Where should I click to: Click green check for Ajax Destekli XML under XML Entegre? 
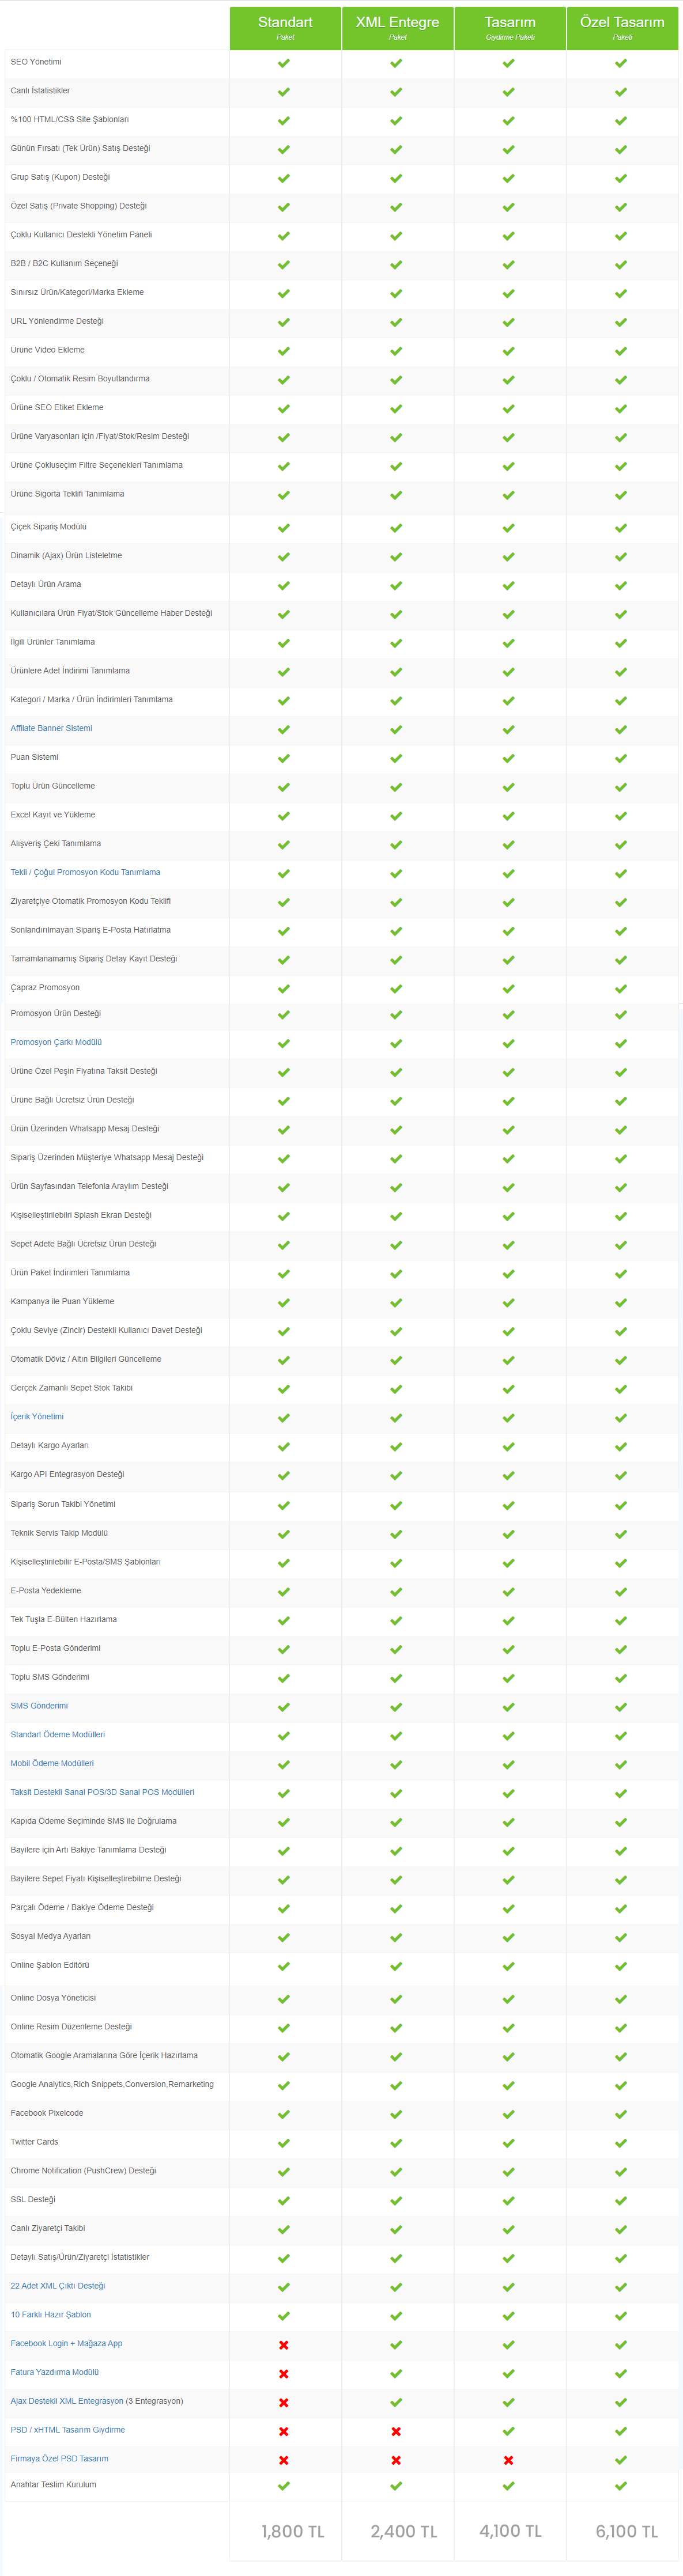tap(396, 2402)
